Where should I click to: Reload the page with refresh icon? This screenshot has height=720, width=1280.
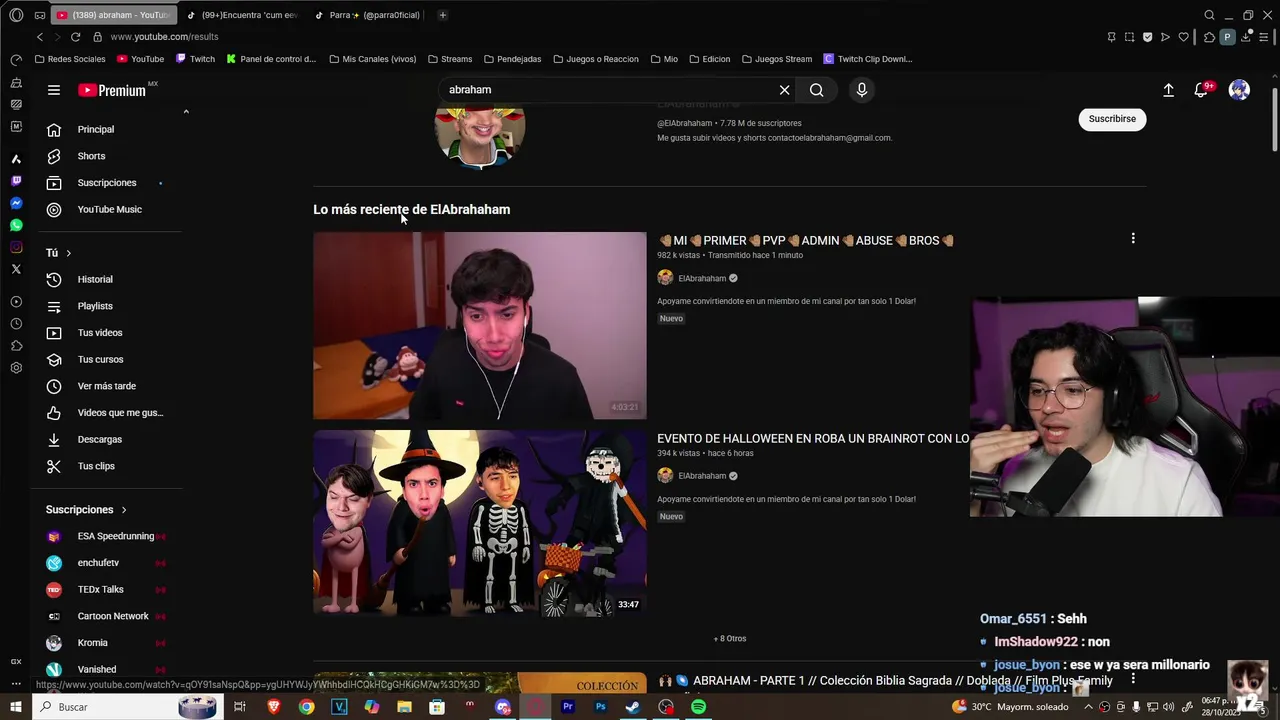coord(75,37)
